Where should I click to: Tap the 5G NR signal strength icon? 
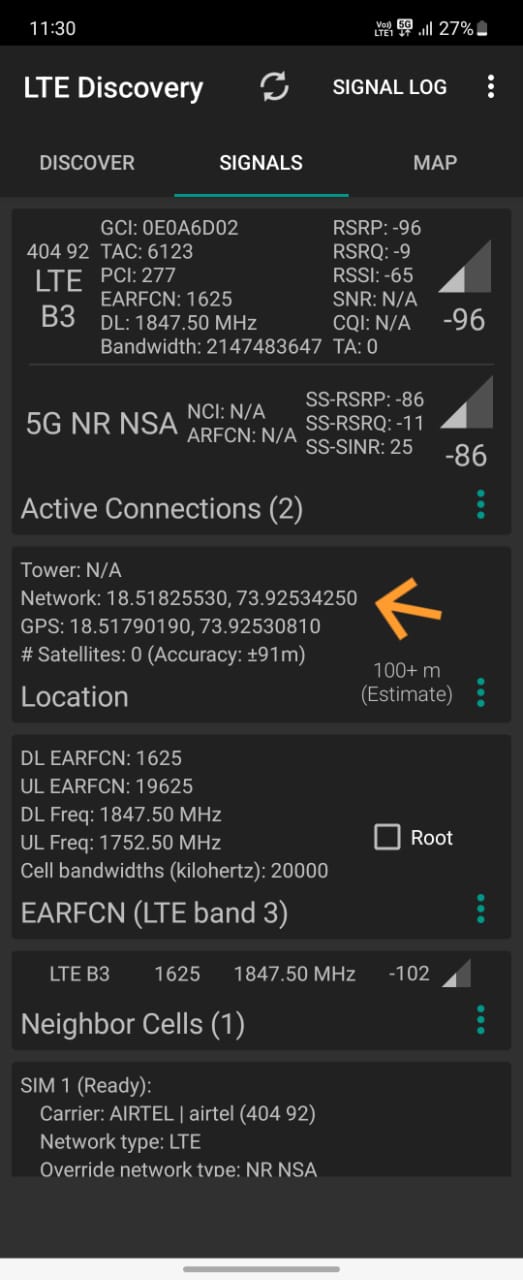(x=466, y=404)
